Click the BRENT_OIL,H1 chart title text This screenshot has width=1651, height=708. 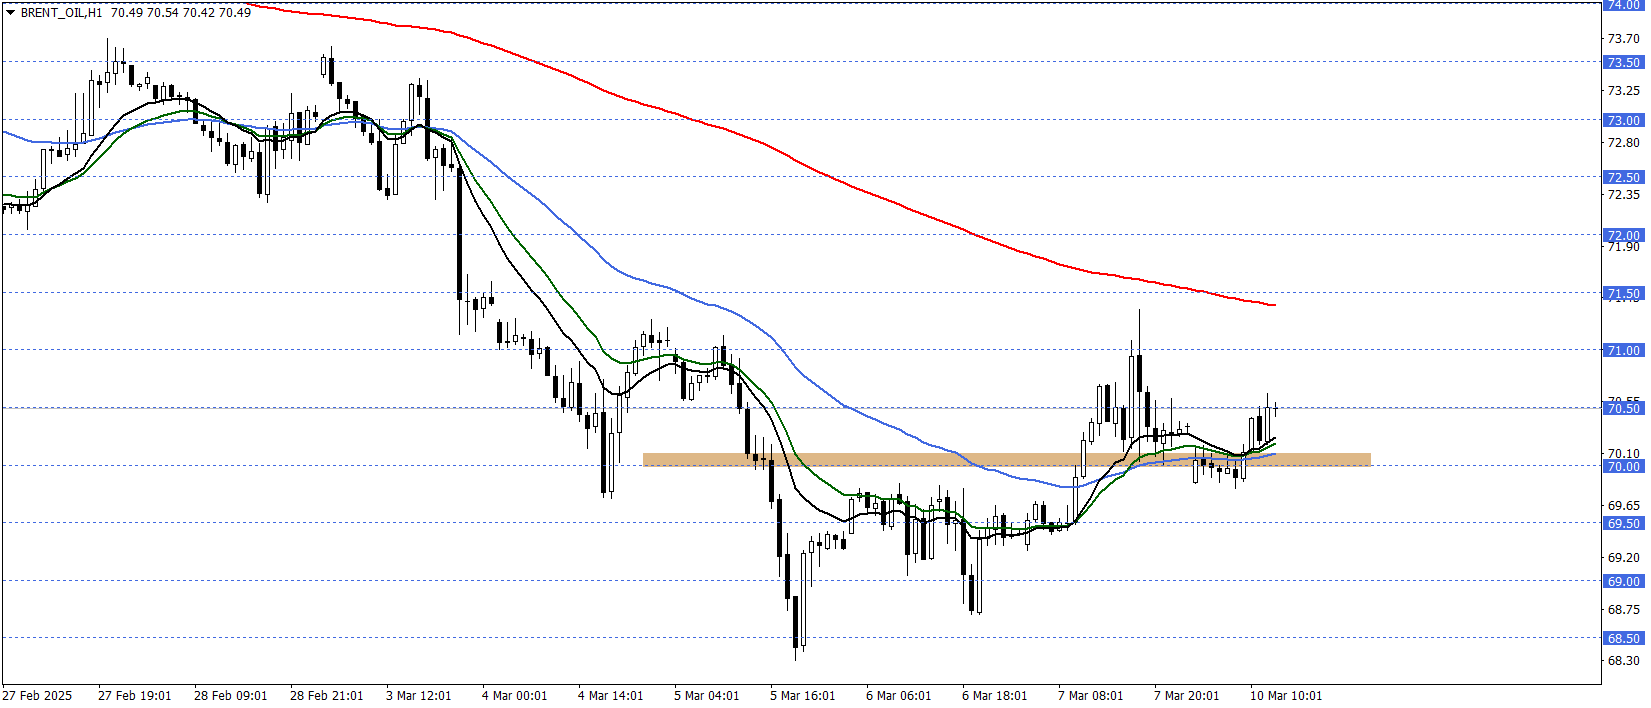point(62,13)
